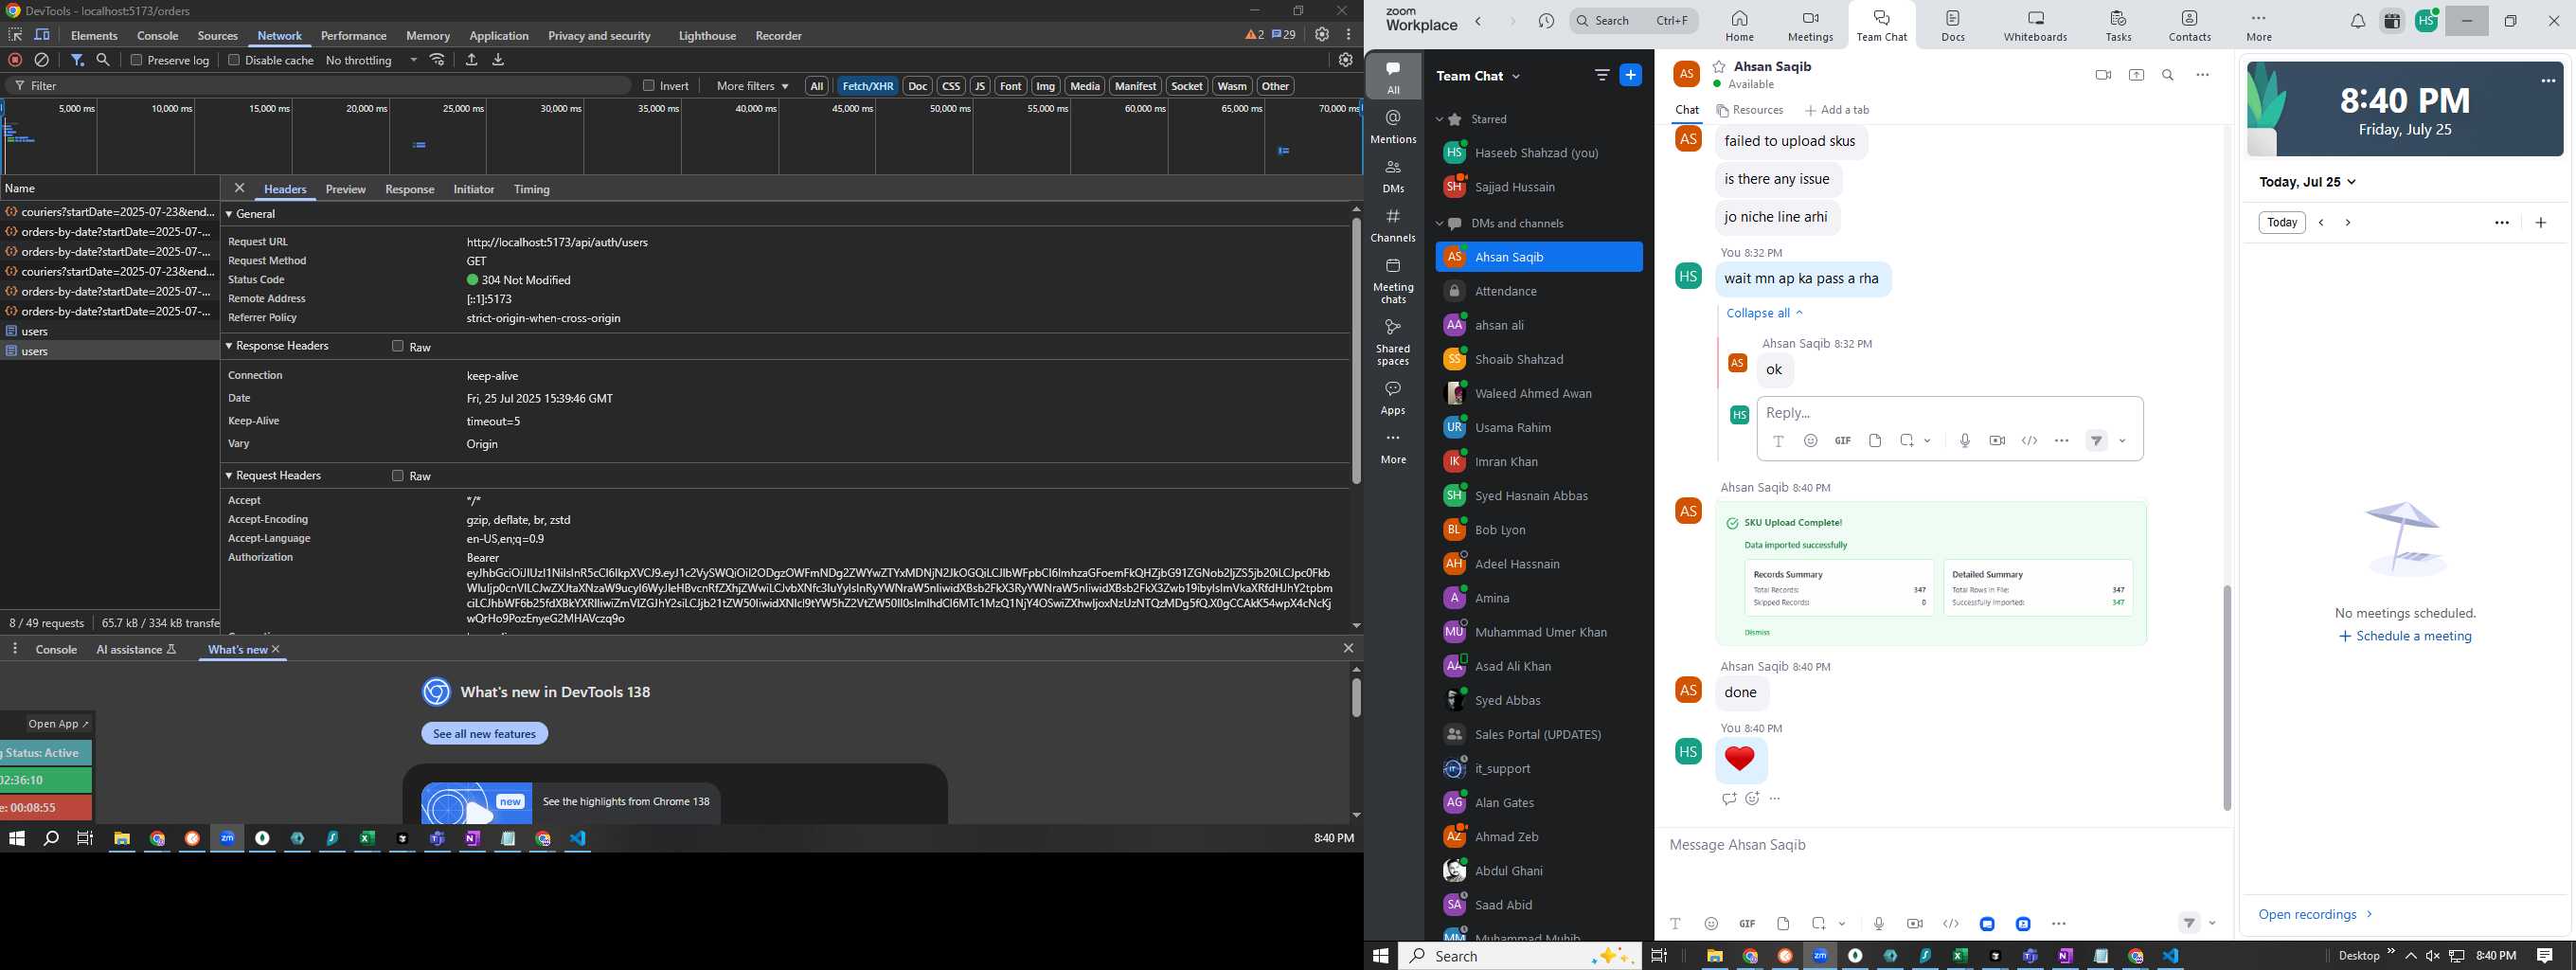This screenshot has height=970, width=2576.
Task: Collapse the Response Headers section
Action: pos(229,346)
